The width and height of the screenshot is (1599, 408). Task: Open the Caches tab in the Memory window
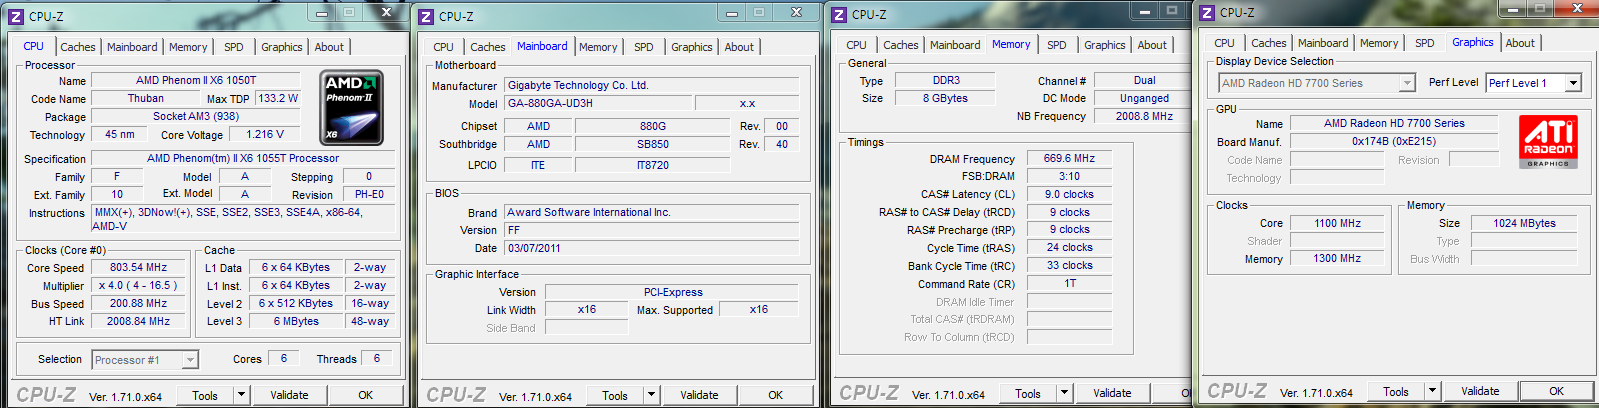(900, 45)
